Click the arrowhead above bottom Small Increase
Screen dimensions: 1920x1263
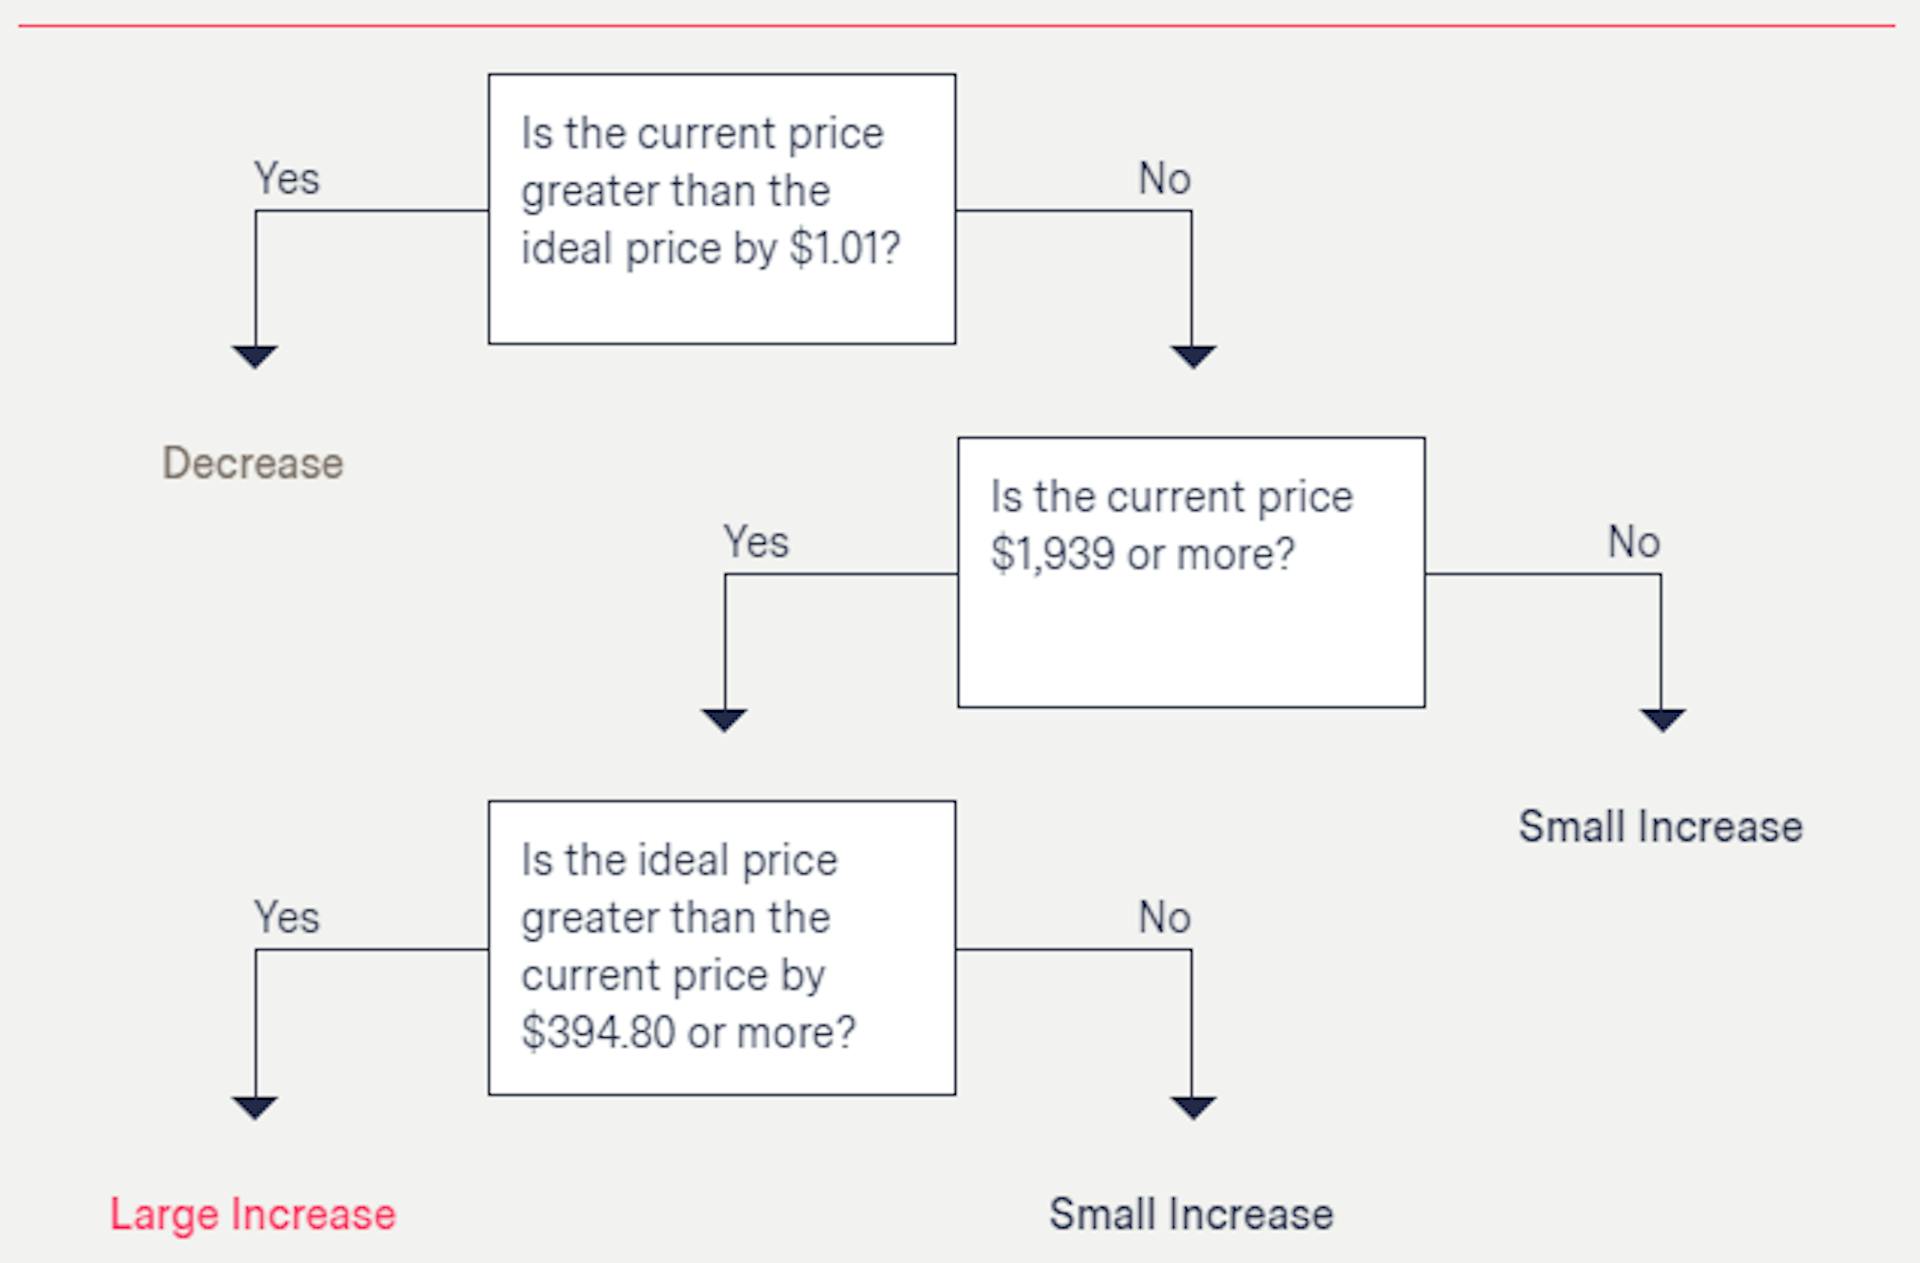click(1193, 1108)
